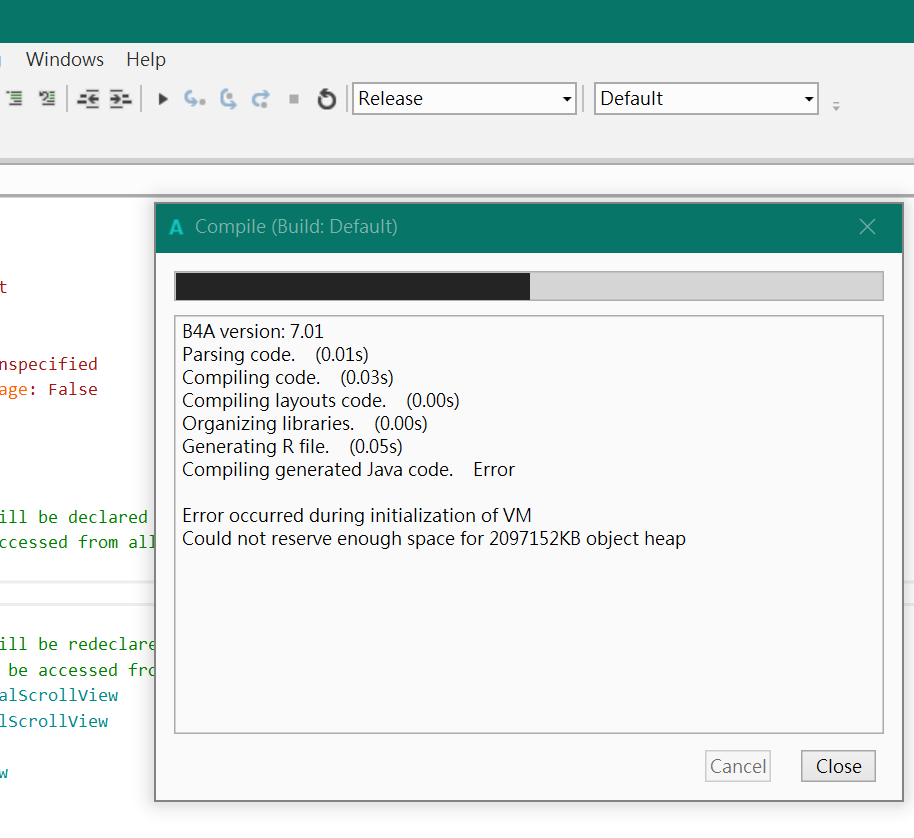
Task: Open the Help menu
Action: (146, 59)
